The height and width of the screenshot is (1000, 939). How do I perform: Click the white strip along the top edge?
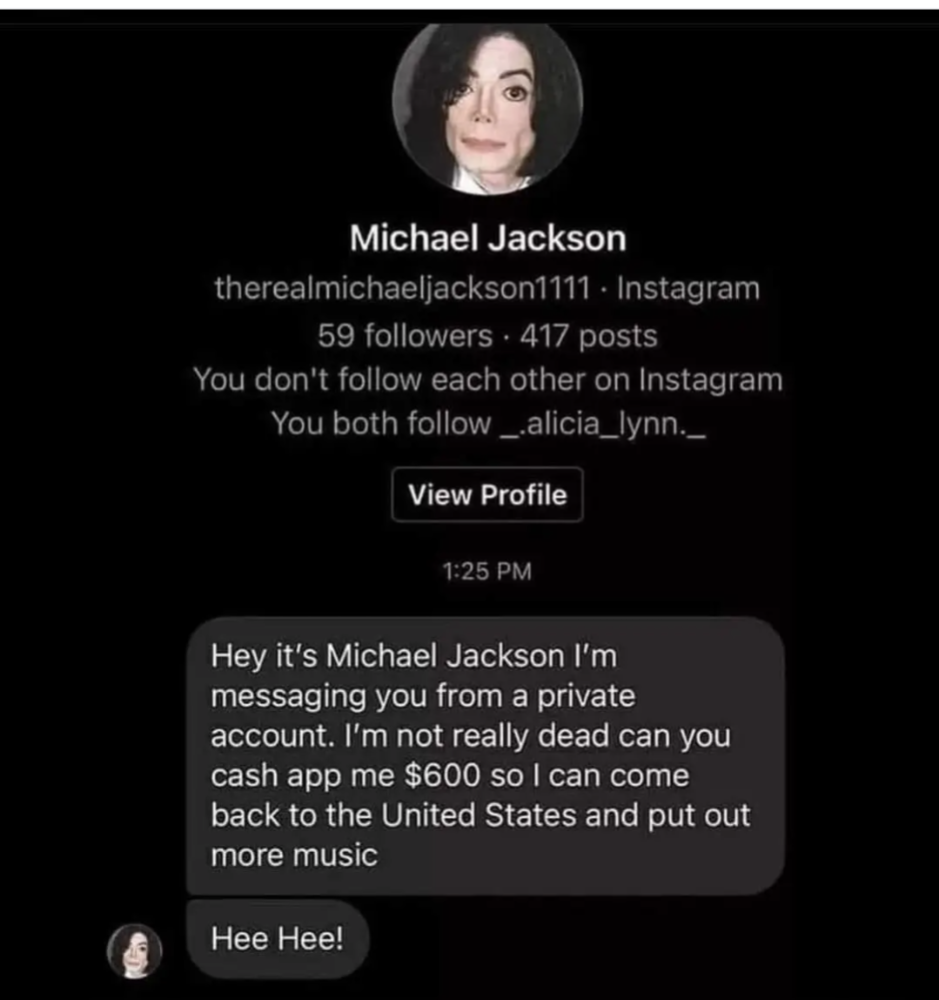tap(470, 4)
